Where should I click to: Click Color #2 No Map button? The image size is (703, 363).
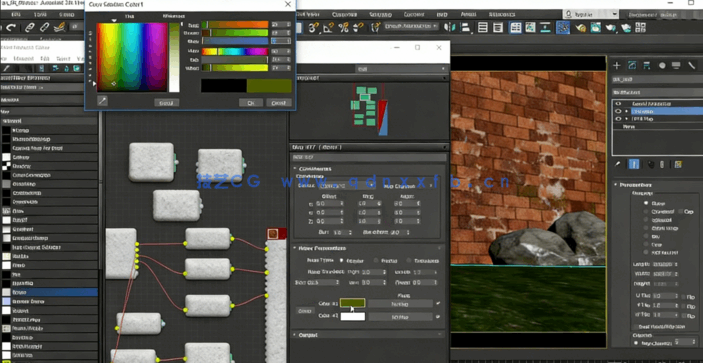pyautogui.click(x=400, y=317)
